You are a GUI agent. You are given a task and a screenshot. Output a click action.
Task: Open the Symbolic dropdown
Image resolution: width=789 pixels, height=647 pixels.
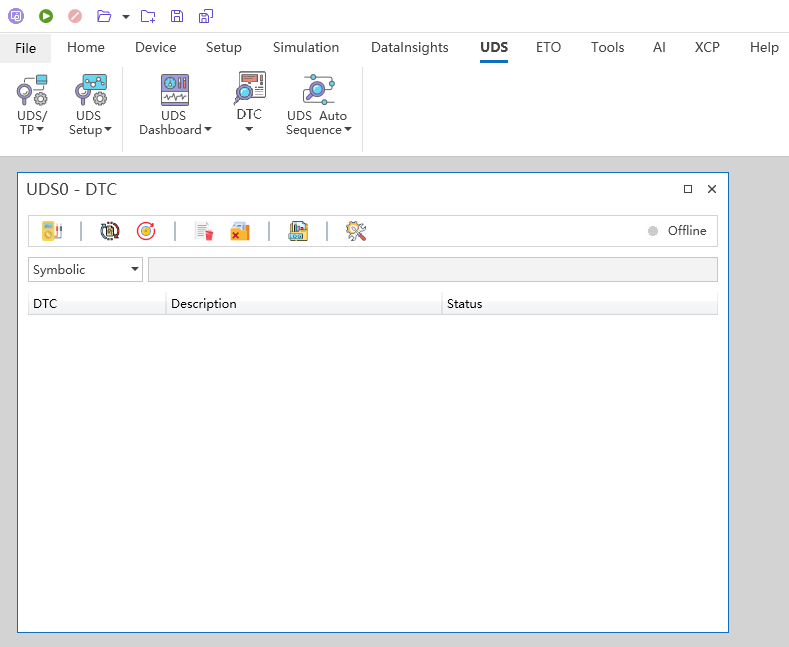tap(85, 270)
